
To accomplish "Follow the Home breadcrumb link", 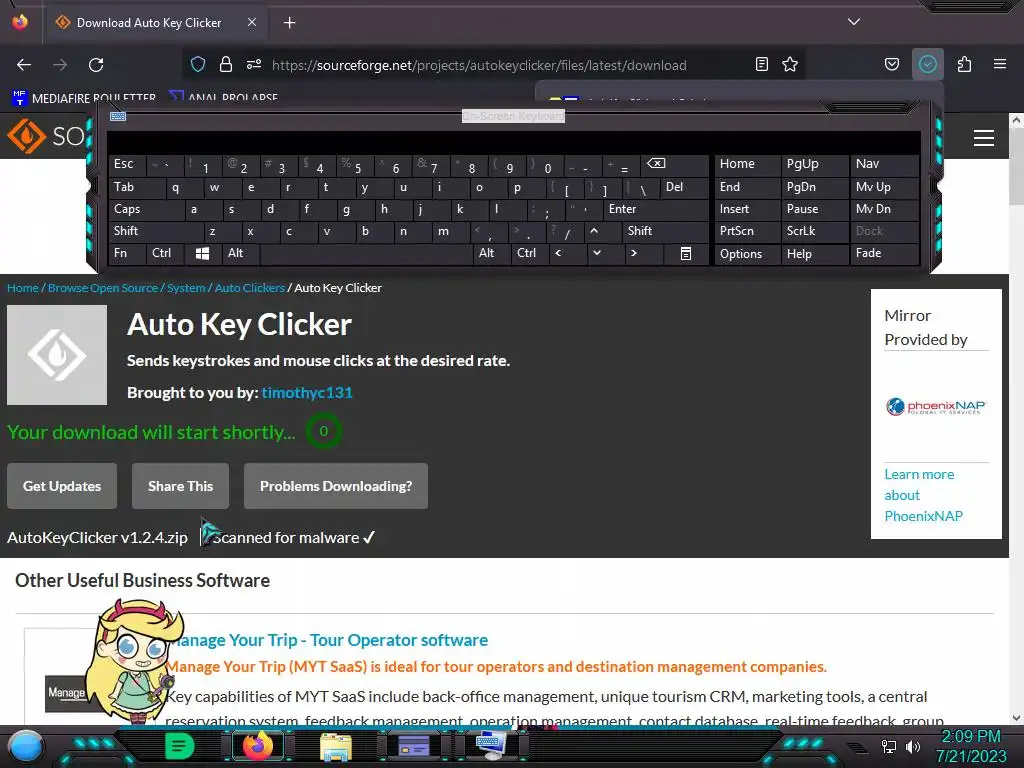I will (x=23, y=288).
